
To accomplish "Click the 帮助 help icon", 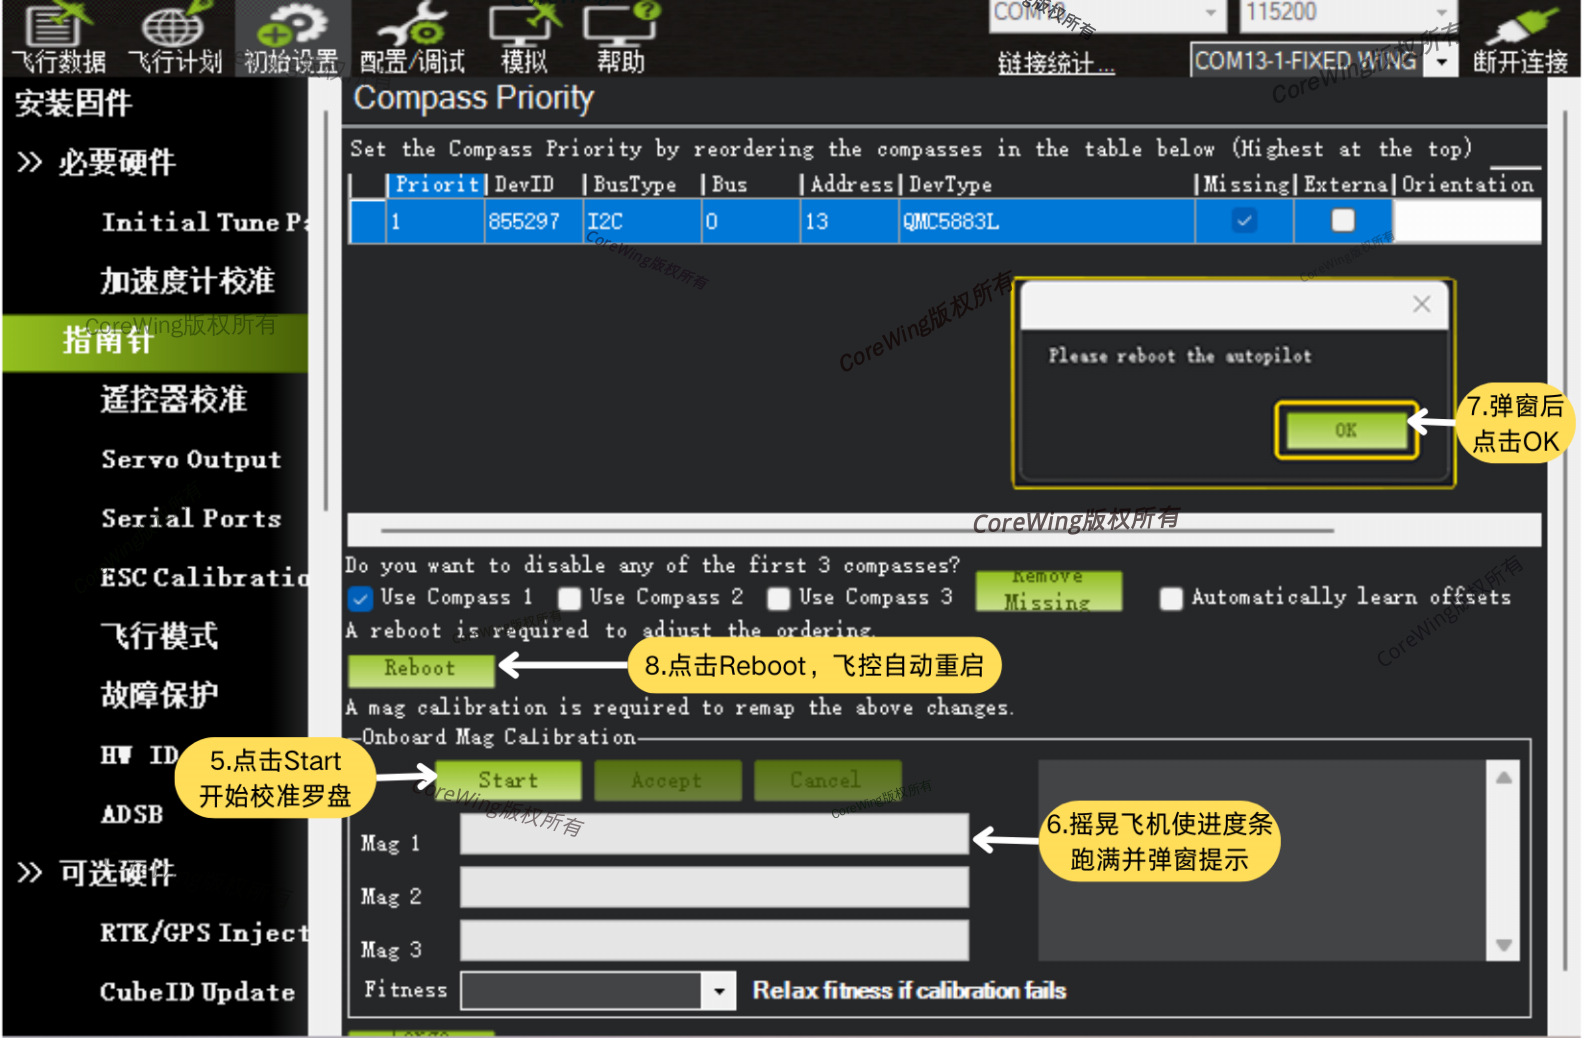I will click(x=621, y=38).
